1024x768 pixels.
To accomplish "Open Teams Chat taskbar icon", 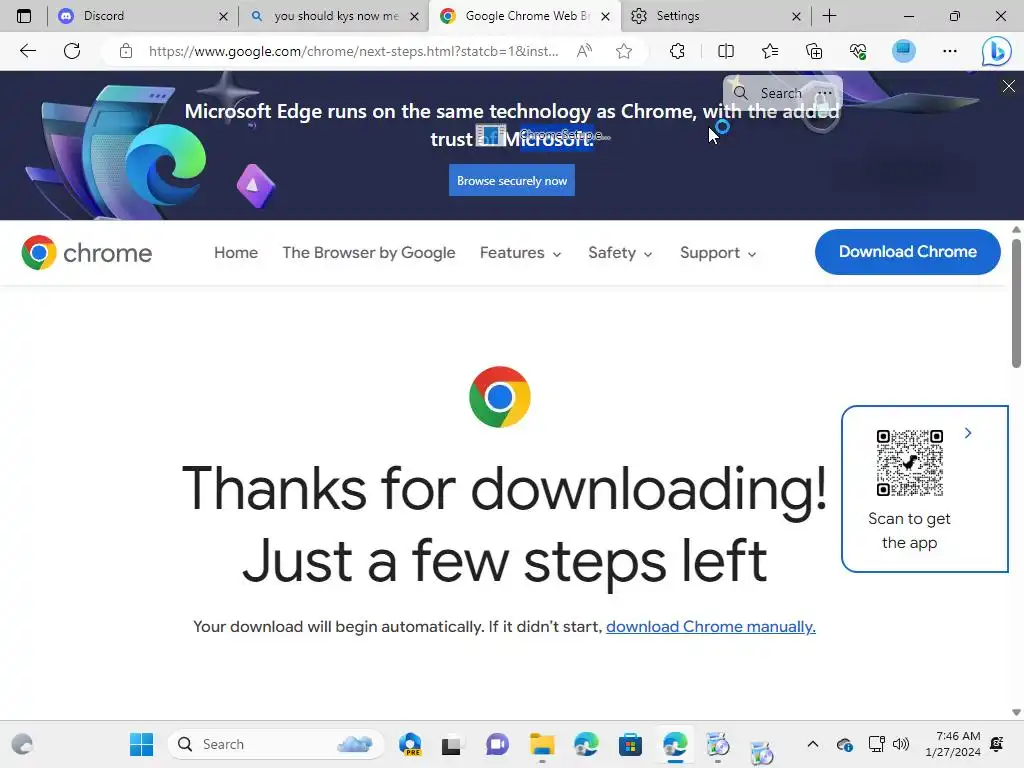I will coord(497,744).
